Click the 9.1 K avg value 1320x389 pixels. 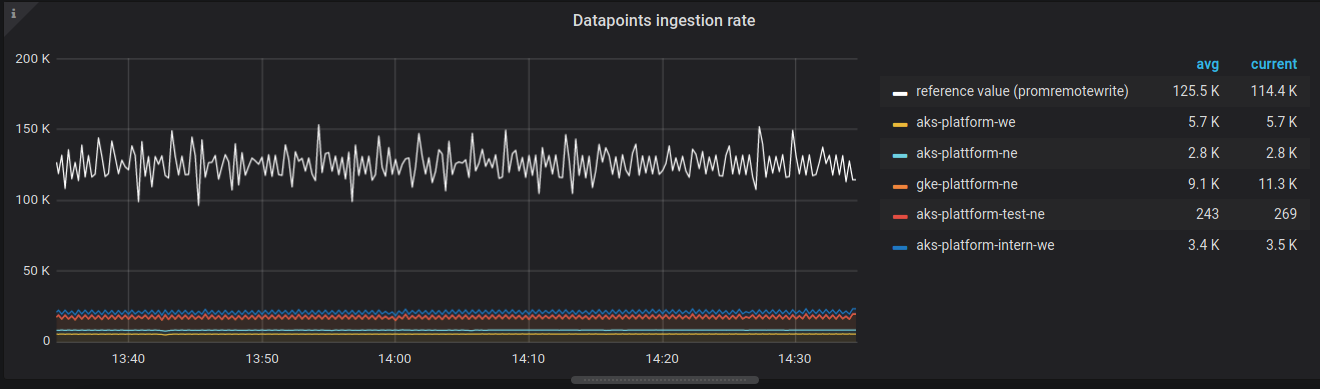click(1203, 184)
